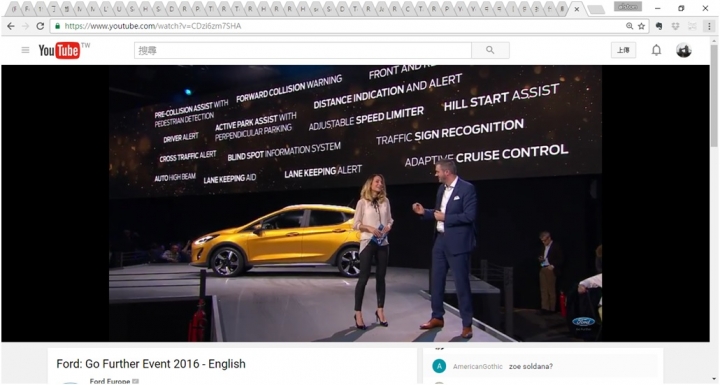This screenshot has height=385, width=720.
Task: Open the YouTube hamburger guide menu
Action: point(25,50)
